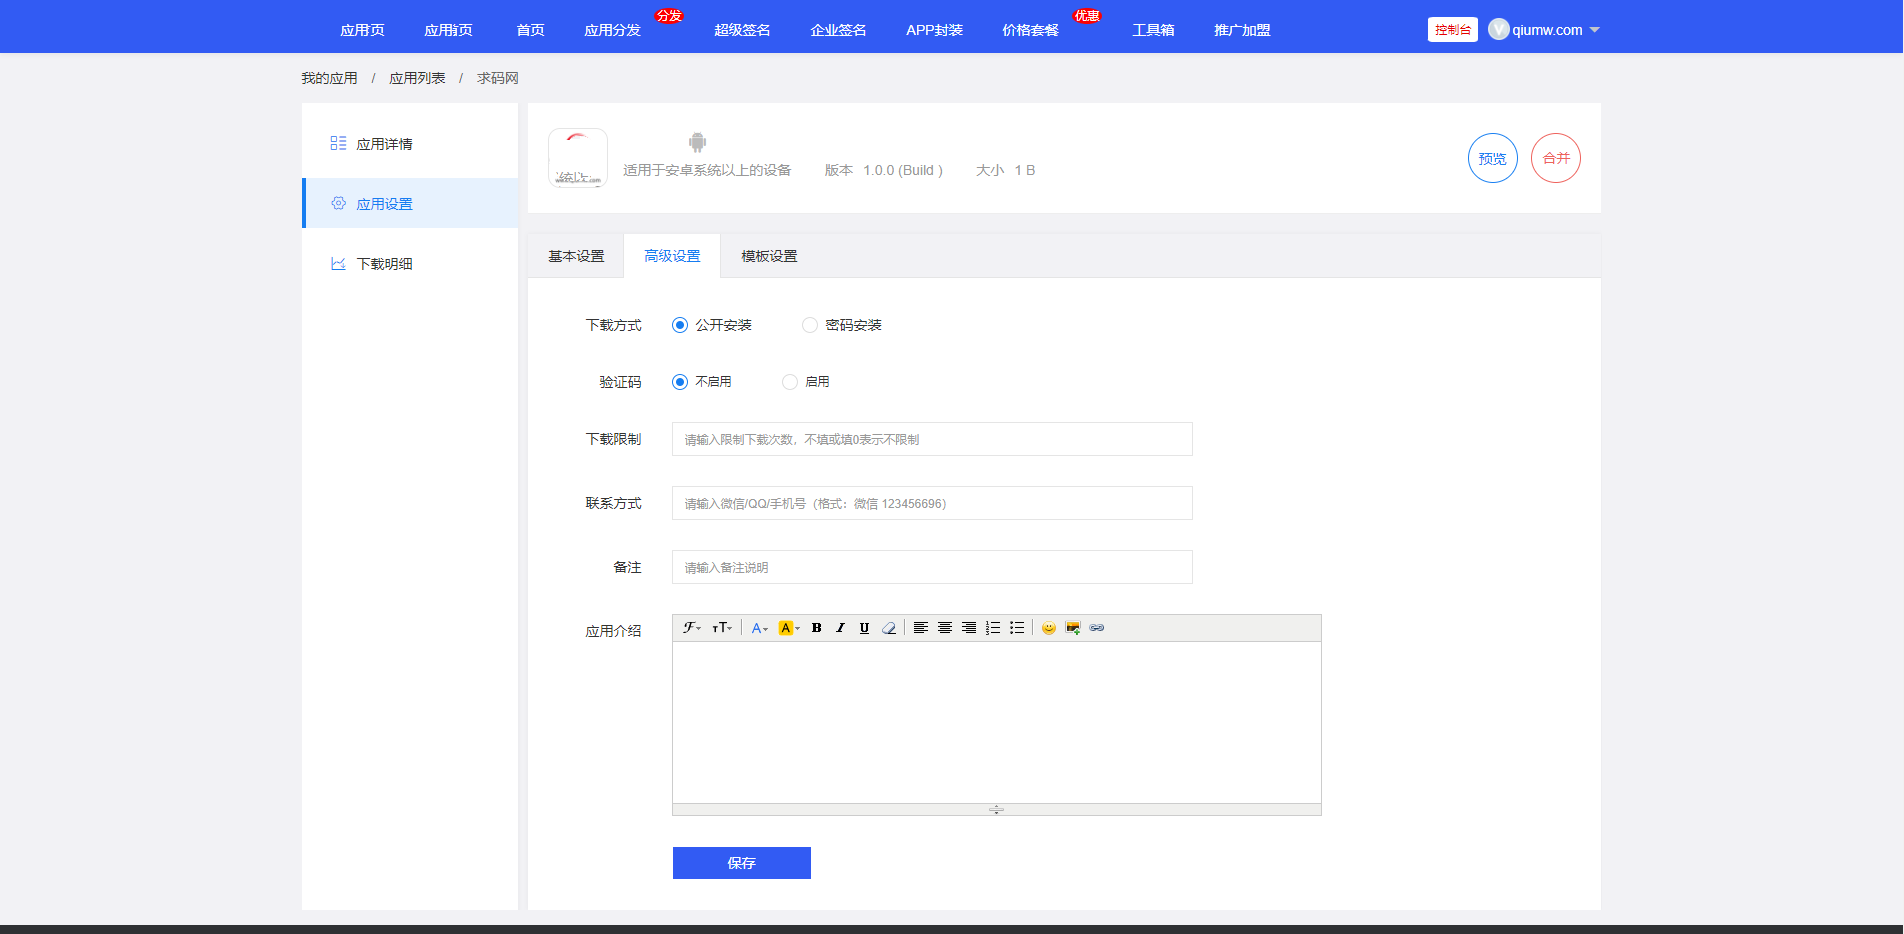This screenshot has width=1904, height=934.
Task: Apply italic formatting in the editor
Action: click(x=840, y=628)
